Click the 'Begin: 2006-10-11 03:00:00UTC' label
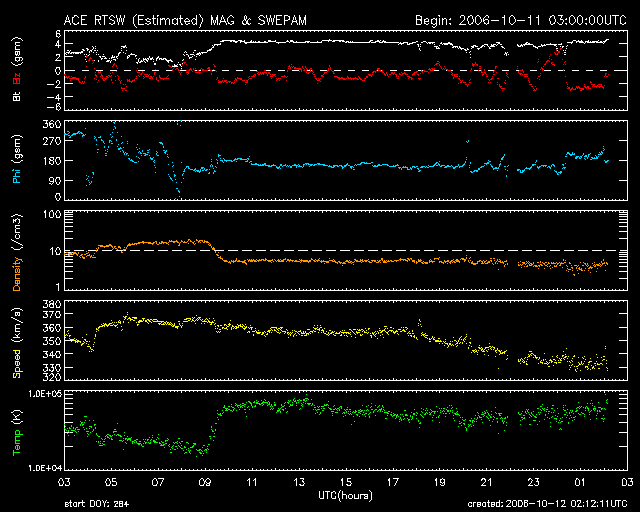 521,20
